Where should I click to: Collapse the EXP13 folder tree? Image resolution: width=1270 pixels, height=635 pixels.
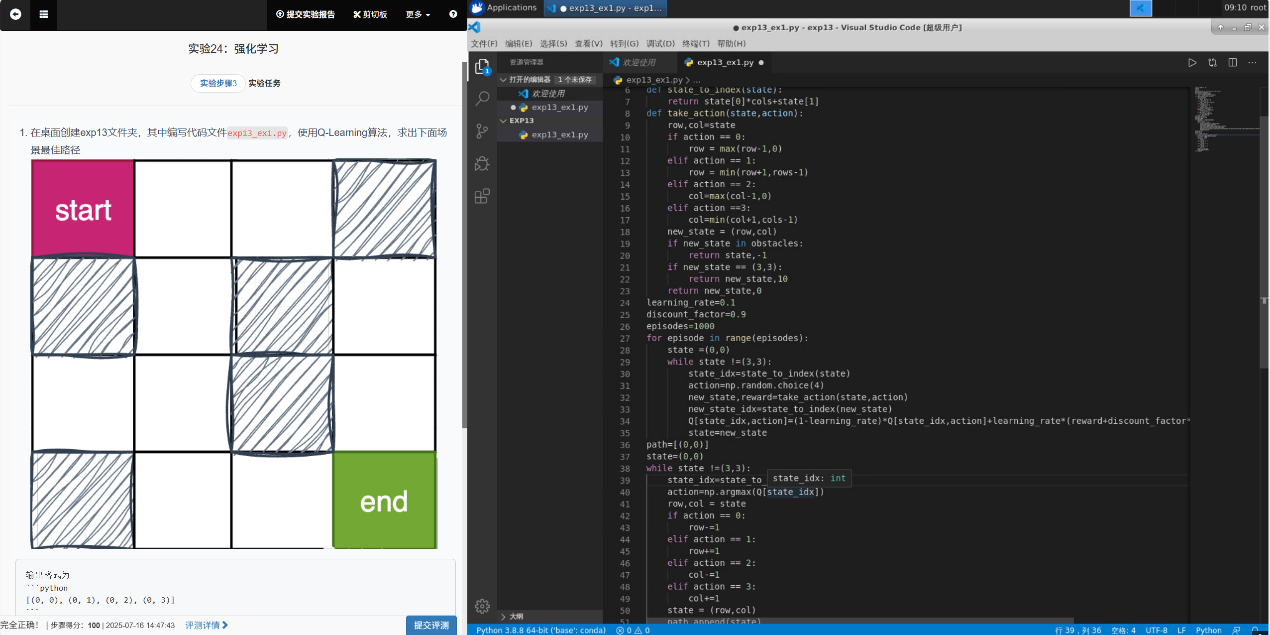coord(503,120)
